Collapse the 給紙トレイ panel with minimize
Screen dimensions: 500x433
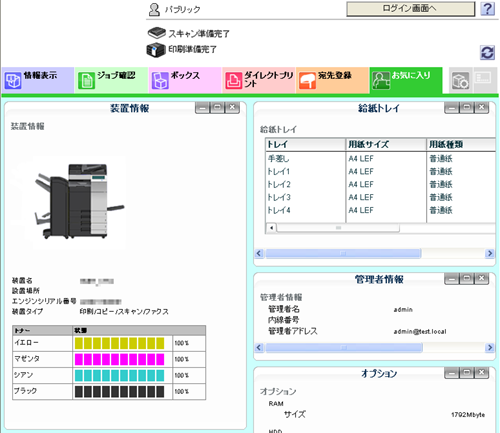pos(452,107)
